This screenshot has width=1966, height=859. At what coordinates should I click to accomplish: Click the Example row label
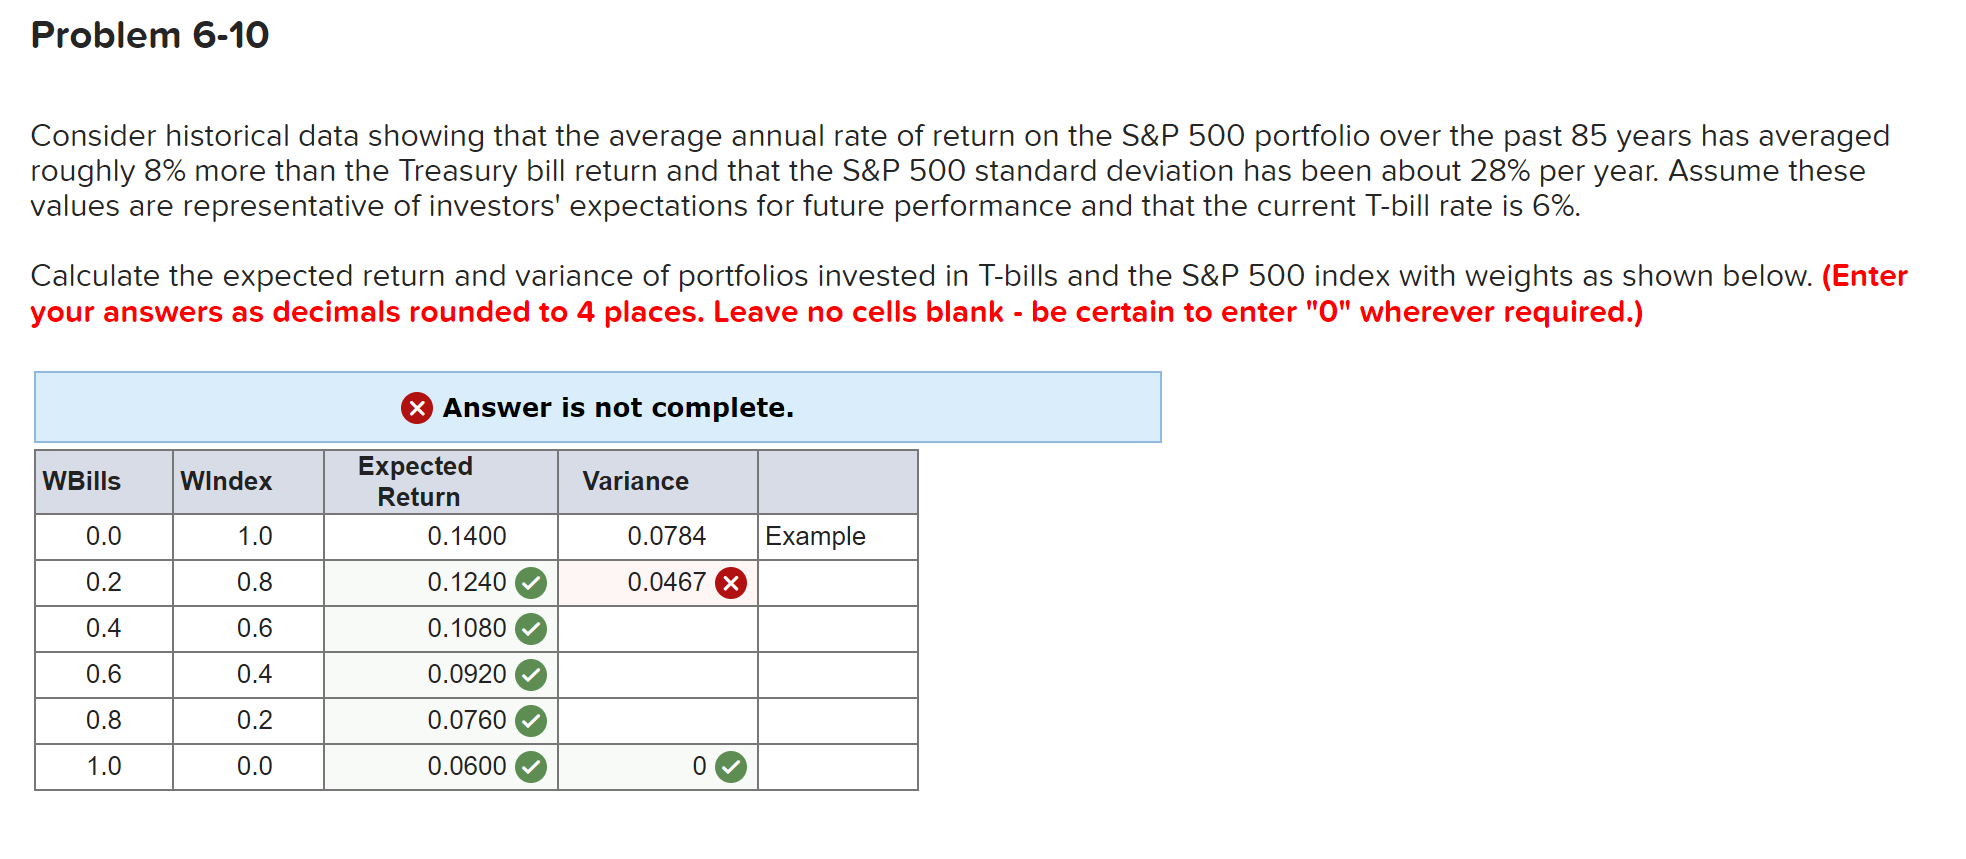point(814,537)
